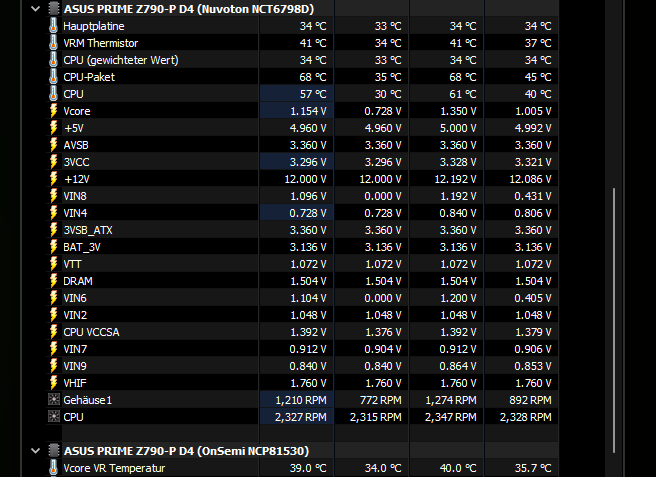This screenshot has height=477, width=656.
Task: Click the thermometer icon beside CPU temperature
Action: point(53,94)
